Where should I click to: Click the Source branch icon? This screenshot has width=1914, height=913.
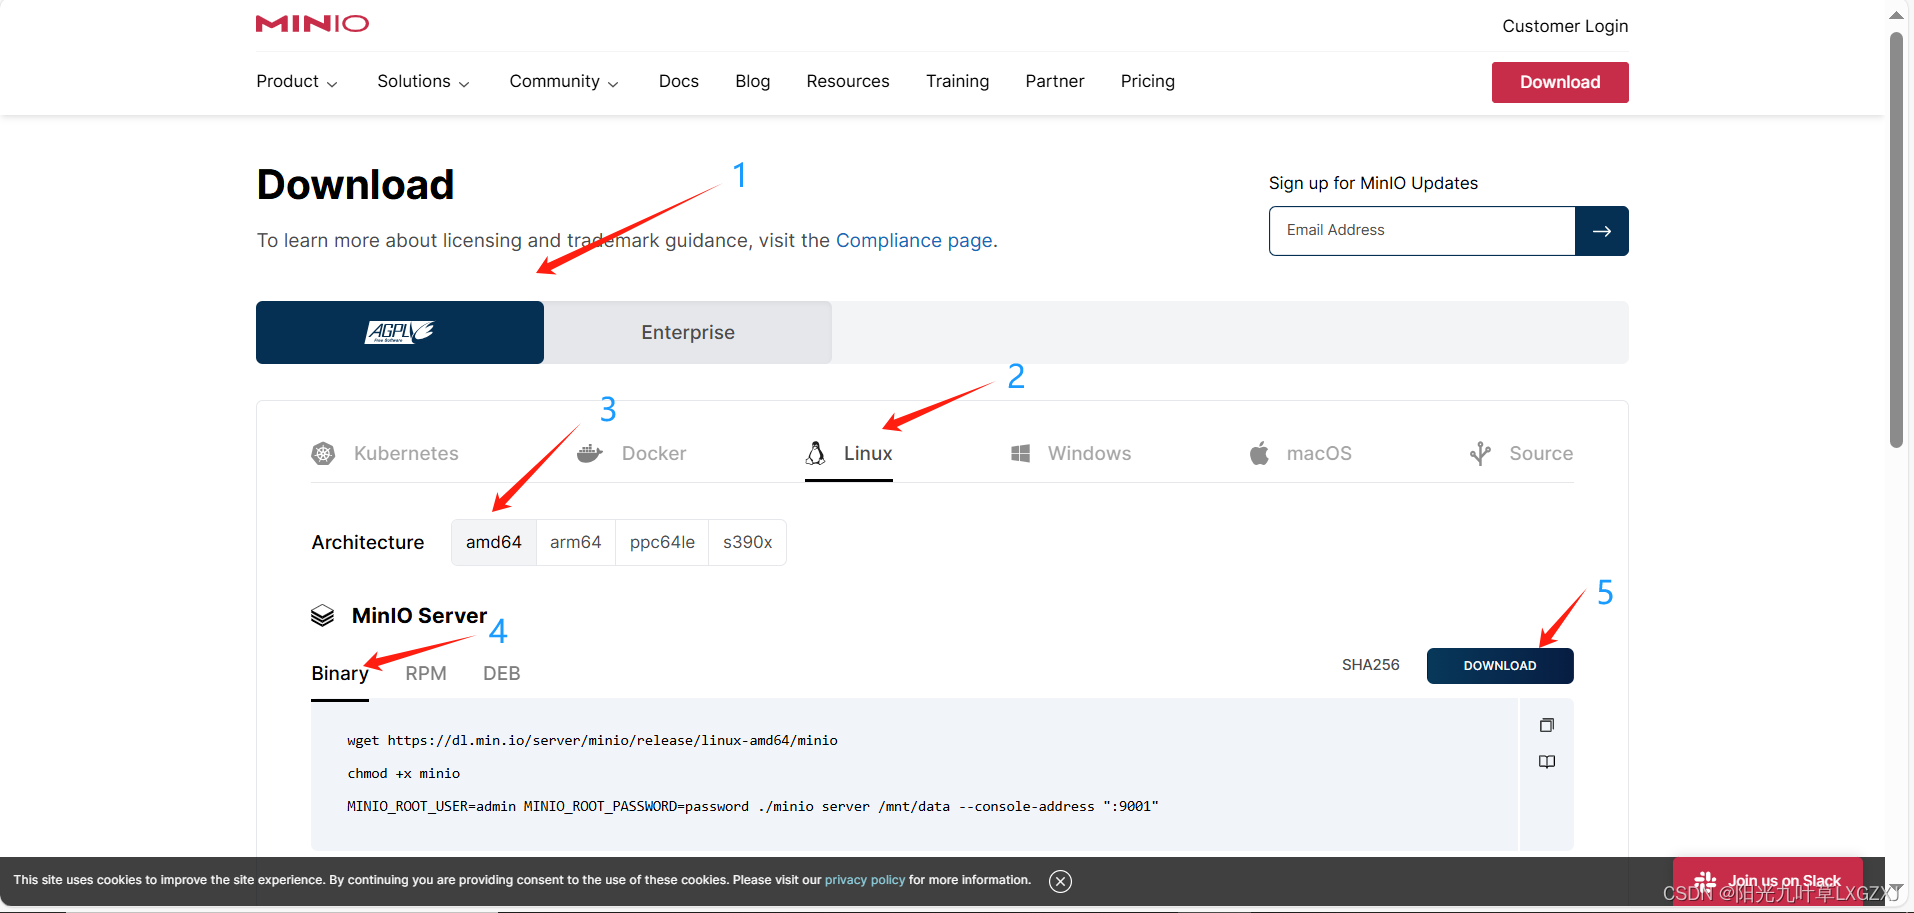[1480, 454]
